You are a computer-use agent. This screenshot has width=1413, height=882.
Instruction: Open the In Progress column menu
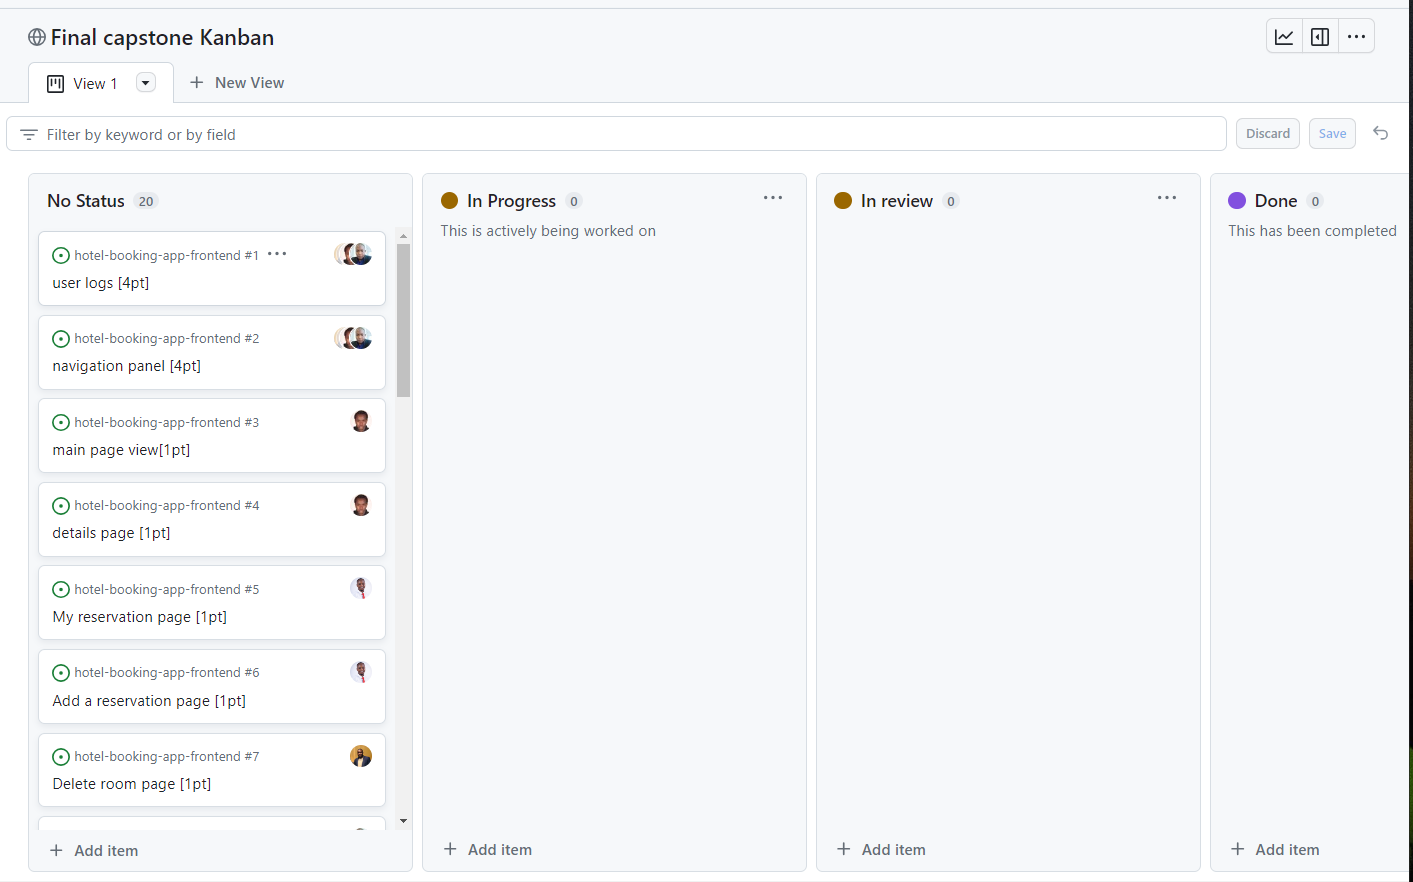[x=772, y=198]
